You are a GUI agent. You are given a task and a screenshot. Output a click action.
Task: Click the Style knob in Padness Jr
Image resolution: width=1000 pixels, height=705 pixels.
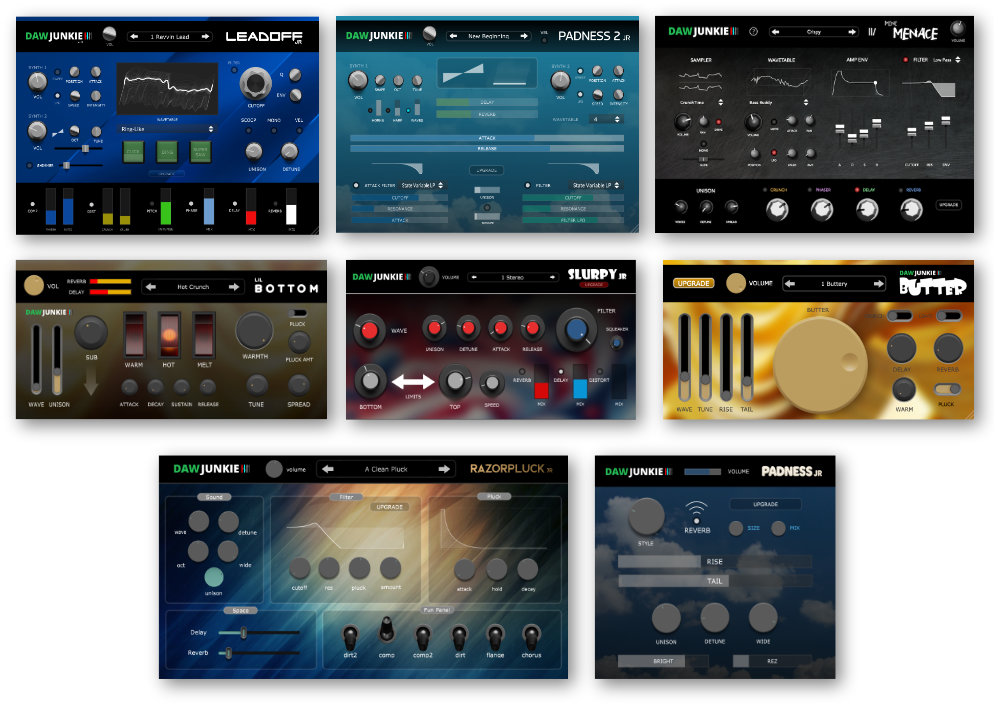tap(646, 517)
